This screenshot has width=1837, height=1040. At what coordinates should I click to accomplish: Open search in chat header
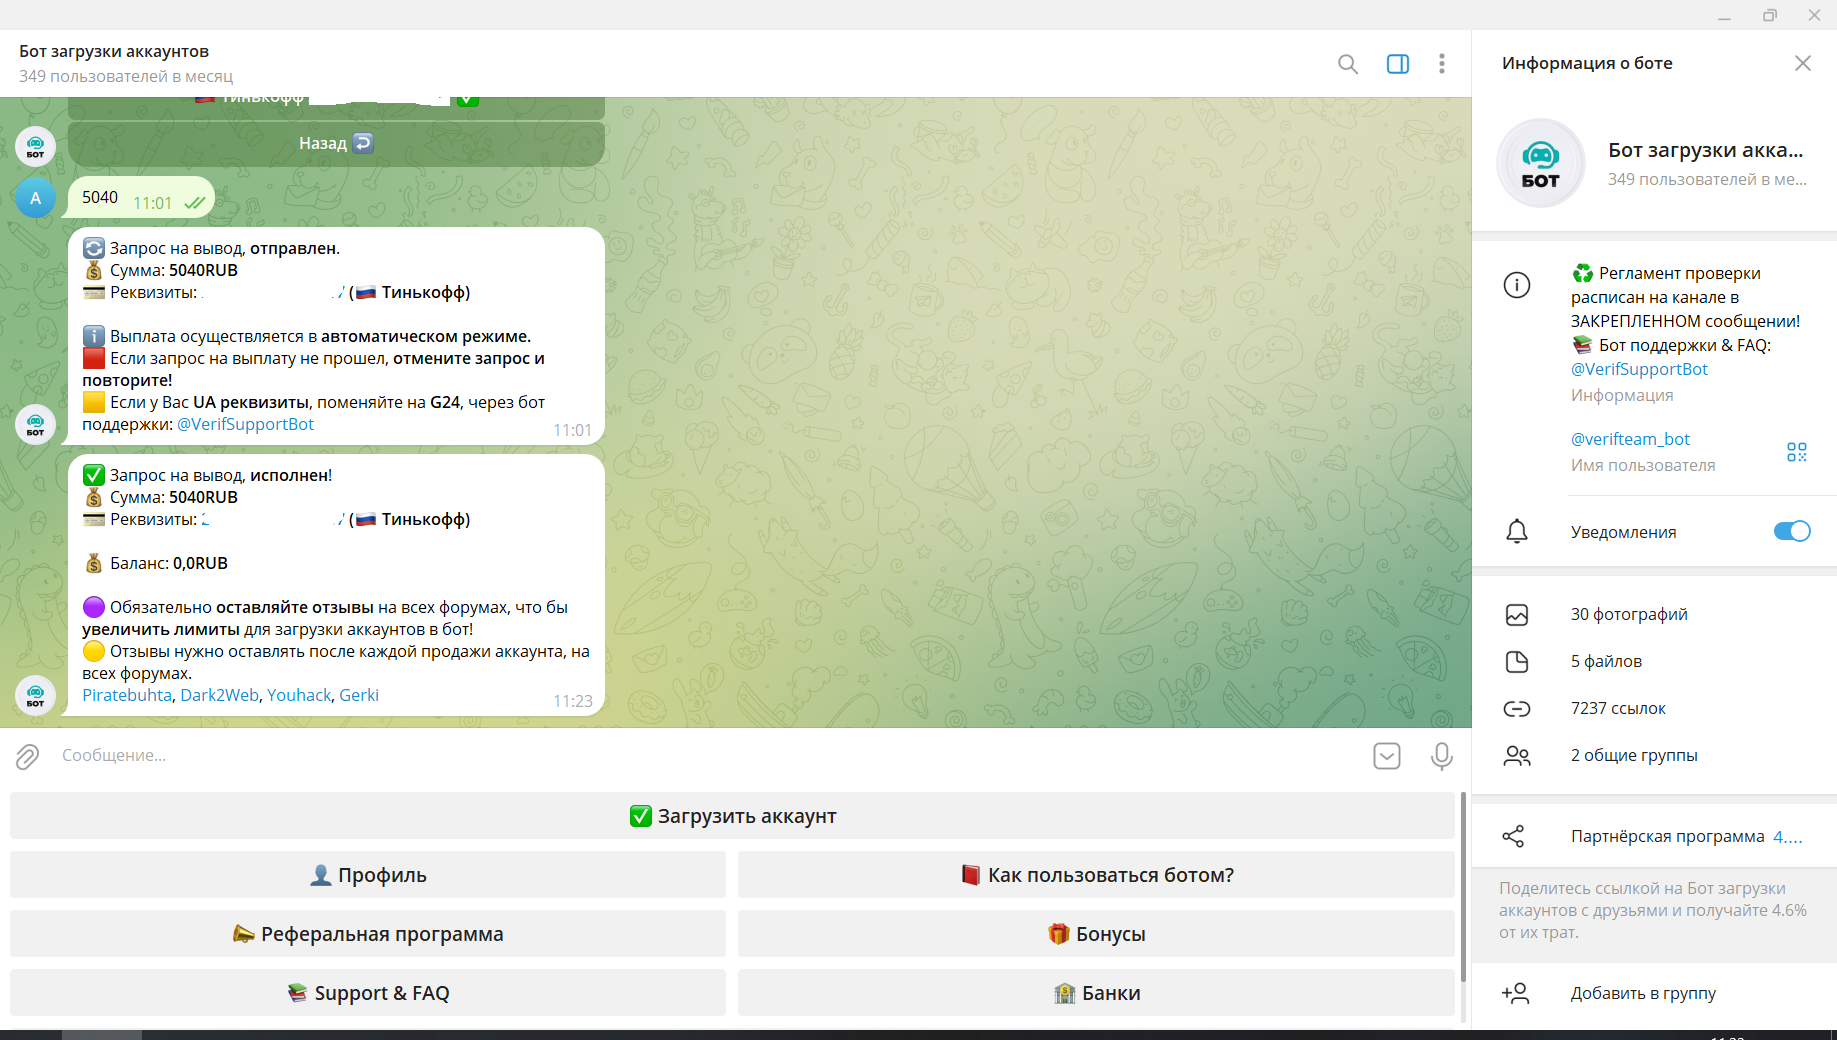pyautogui.click(x=1347, y=64)
